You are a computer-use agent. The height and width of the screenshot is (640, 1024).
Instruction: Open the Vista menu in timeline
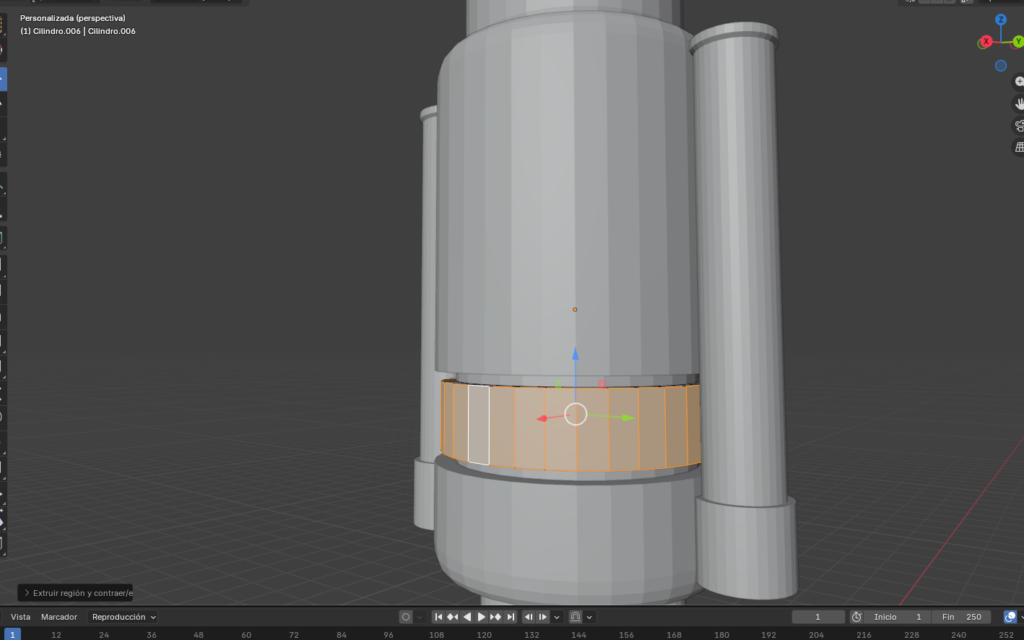click(x=20, y=617)
